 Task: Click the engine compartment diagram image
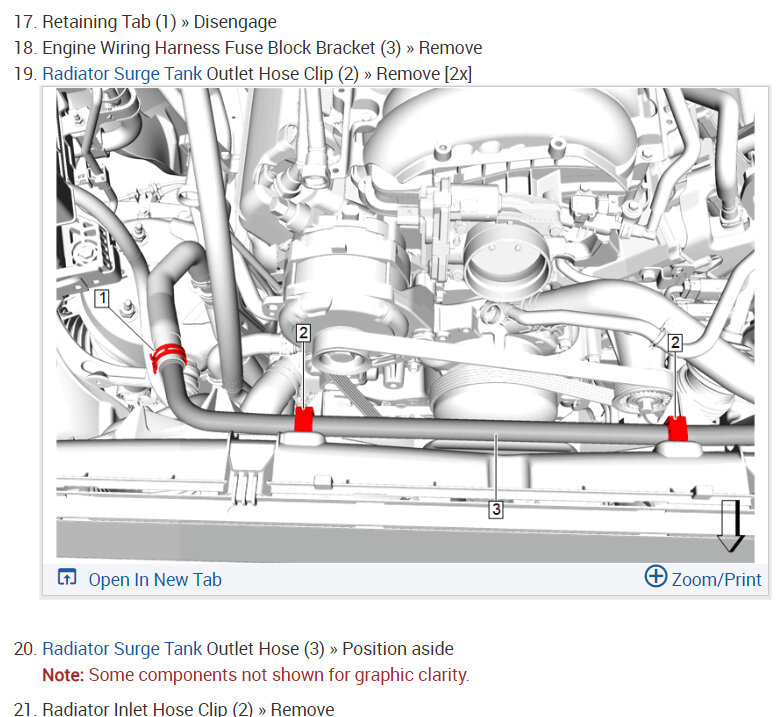tap(405, 325)
